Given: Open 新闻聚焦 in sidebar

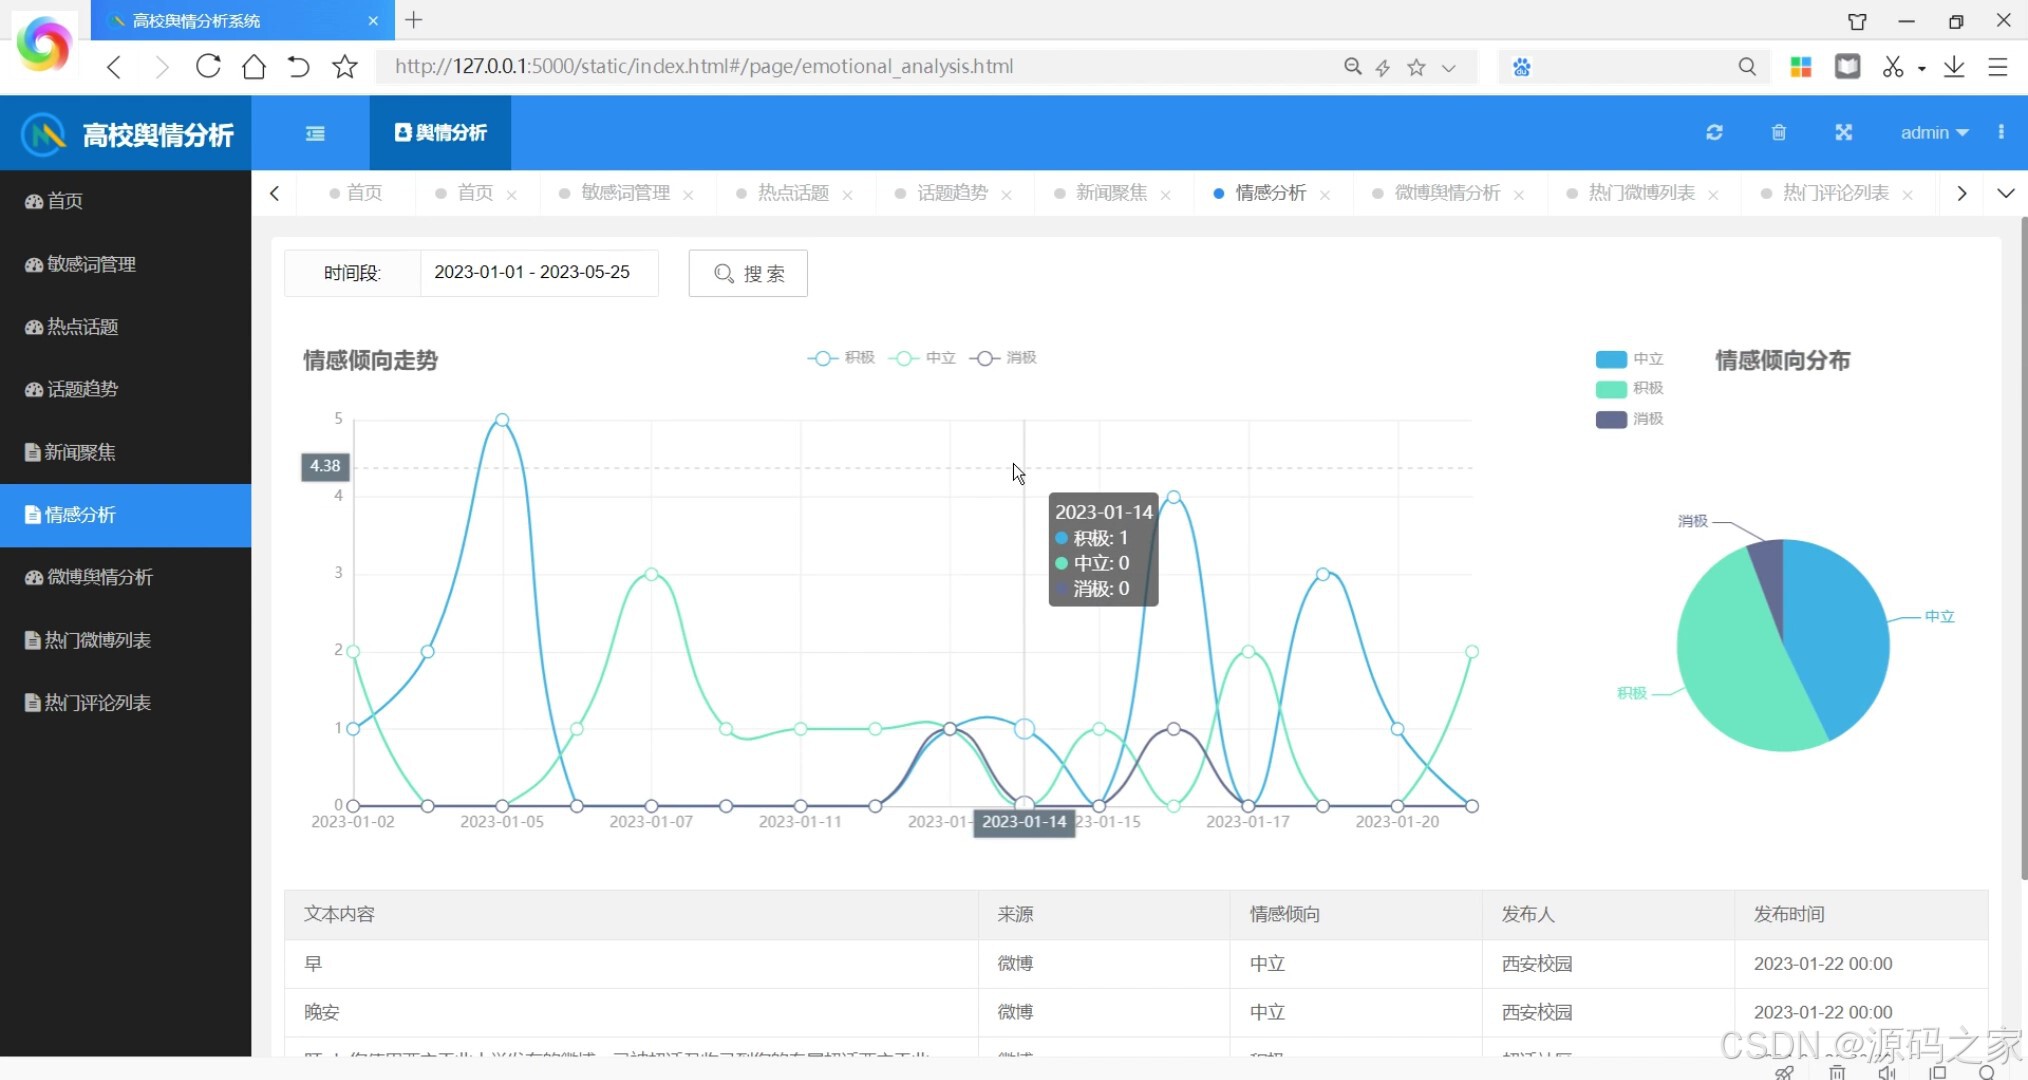Looking at the screenshot, I should click(x=126, y=452).
